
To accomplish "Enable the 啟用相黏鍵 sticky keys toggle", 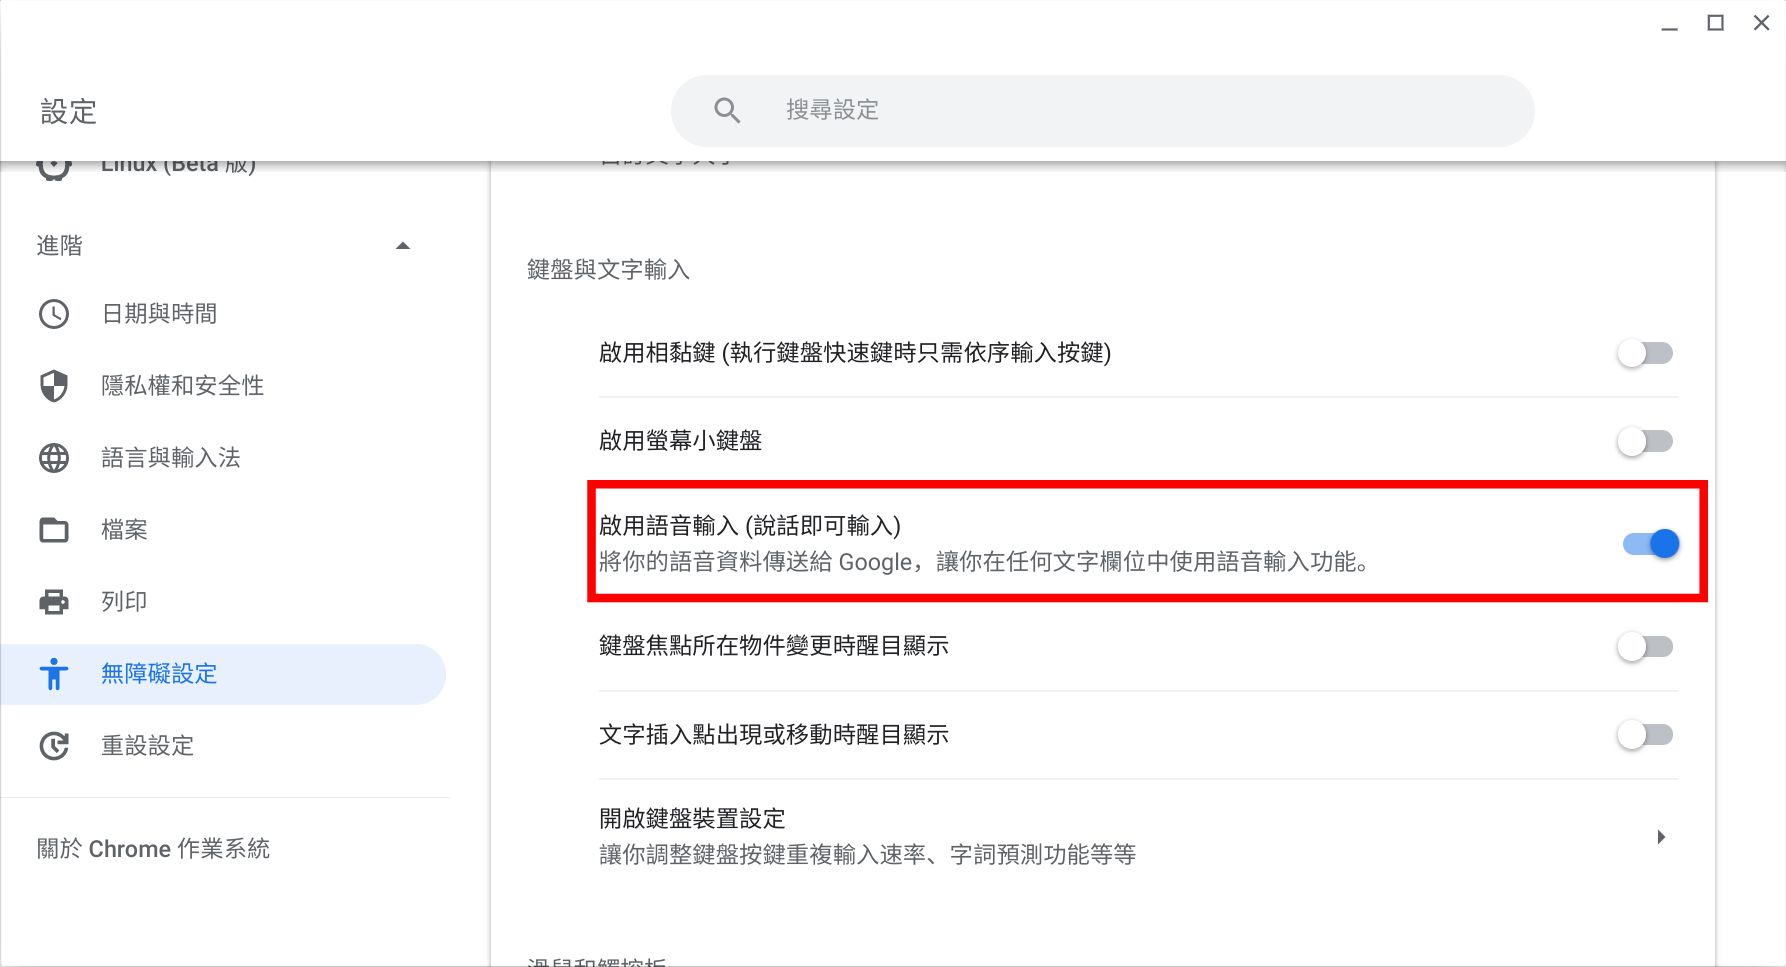I will click(x=1644, y=353).
